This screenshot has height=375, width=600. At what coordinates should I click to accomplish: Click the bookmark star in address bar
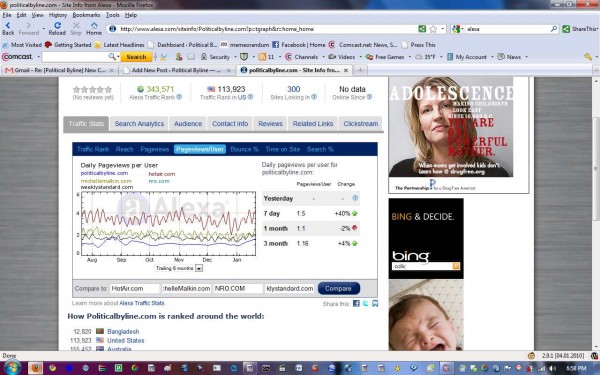[433, 29]
